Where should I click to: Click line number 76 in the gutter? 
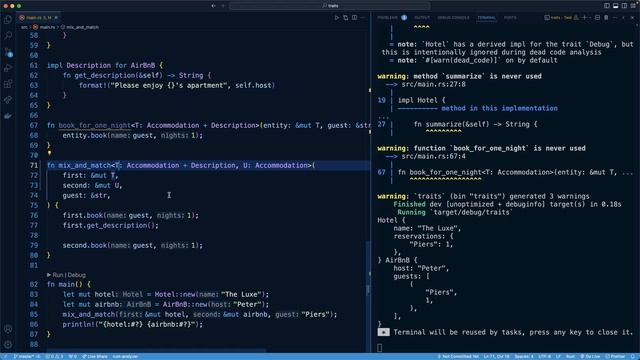(34, 215)
